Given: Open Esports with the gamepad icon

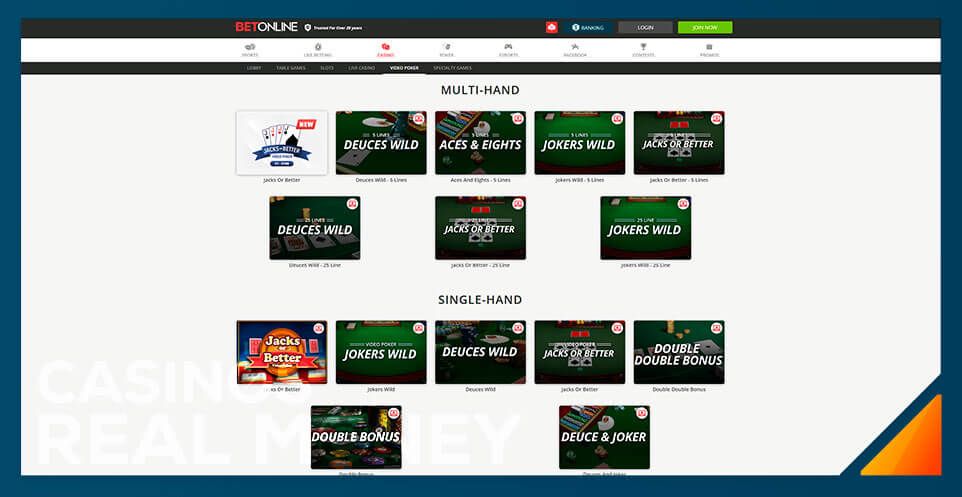Looking at the screenshot, I should click(x=508, y=47).
